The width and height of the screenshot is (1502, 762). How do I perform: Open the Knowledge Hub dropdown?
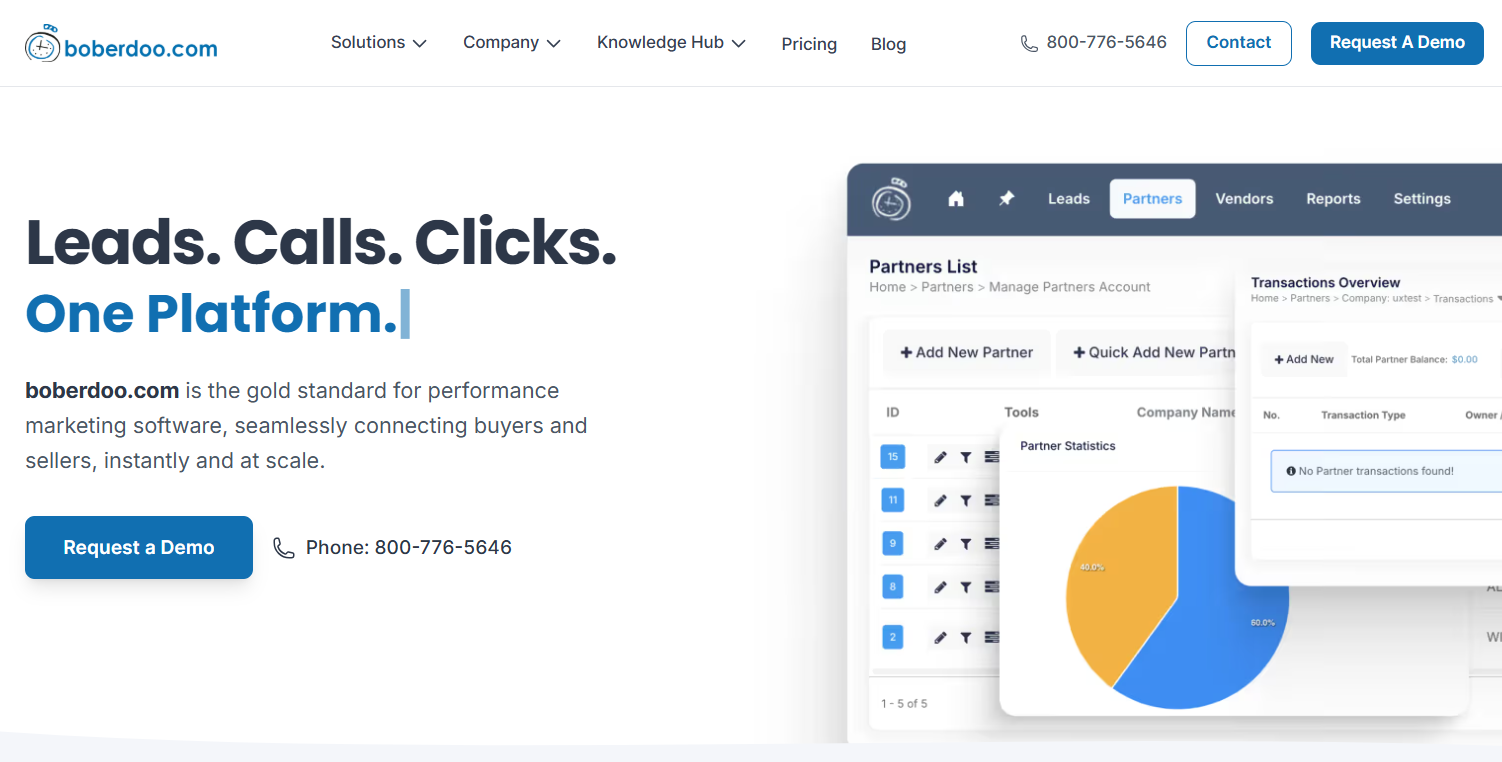[x=671, y=43]
